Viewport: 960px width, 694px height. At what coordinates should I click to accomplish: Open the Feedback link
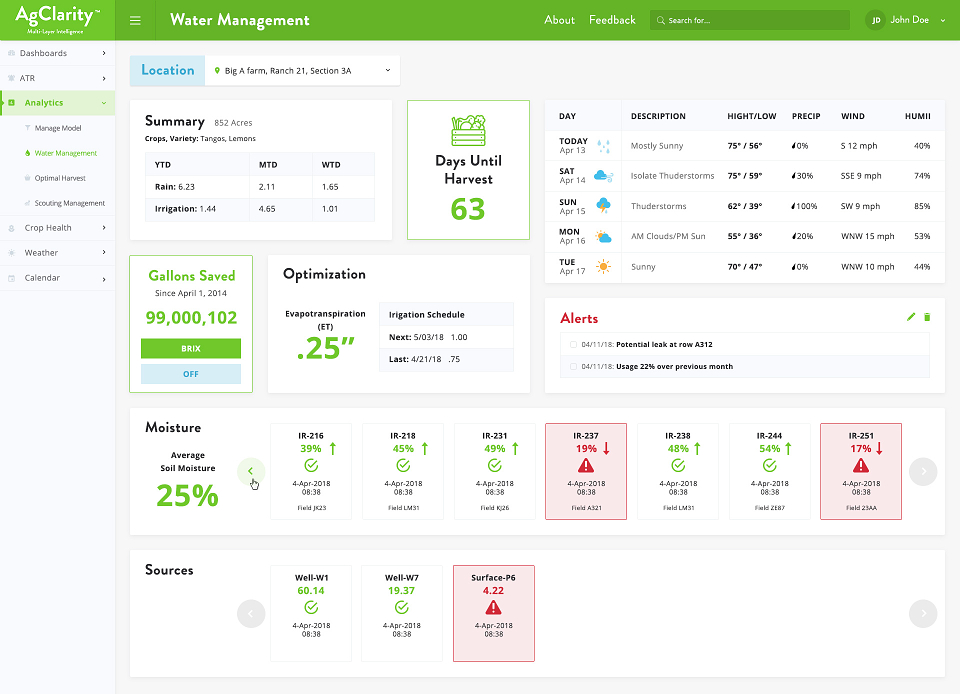tap(612, 20)
